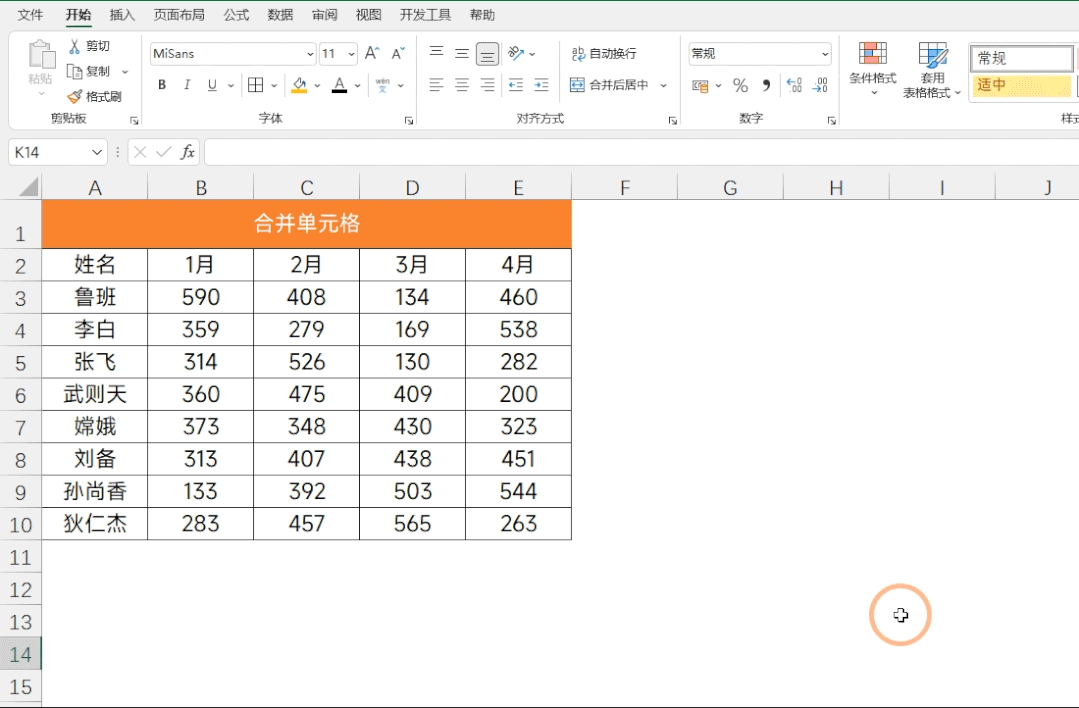
Task: Toggle Bold formatting
Action: point(162,85)
